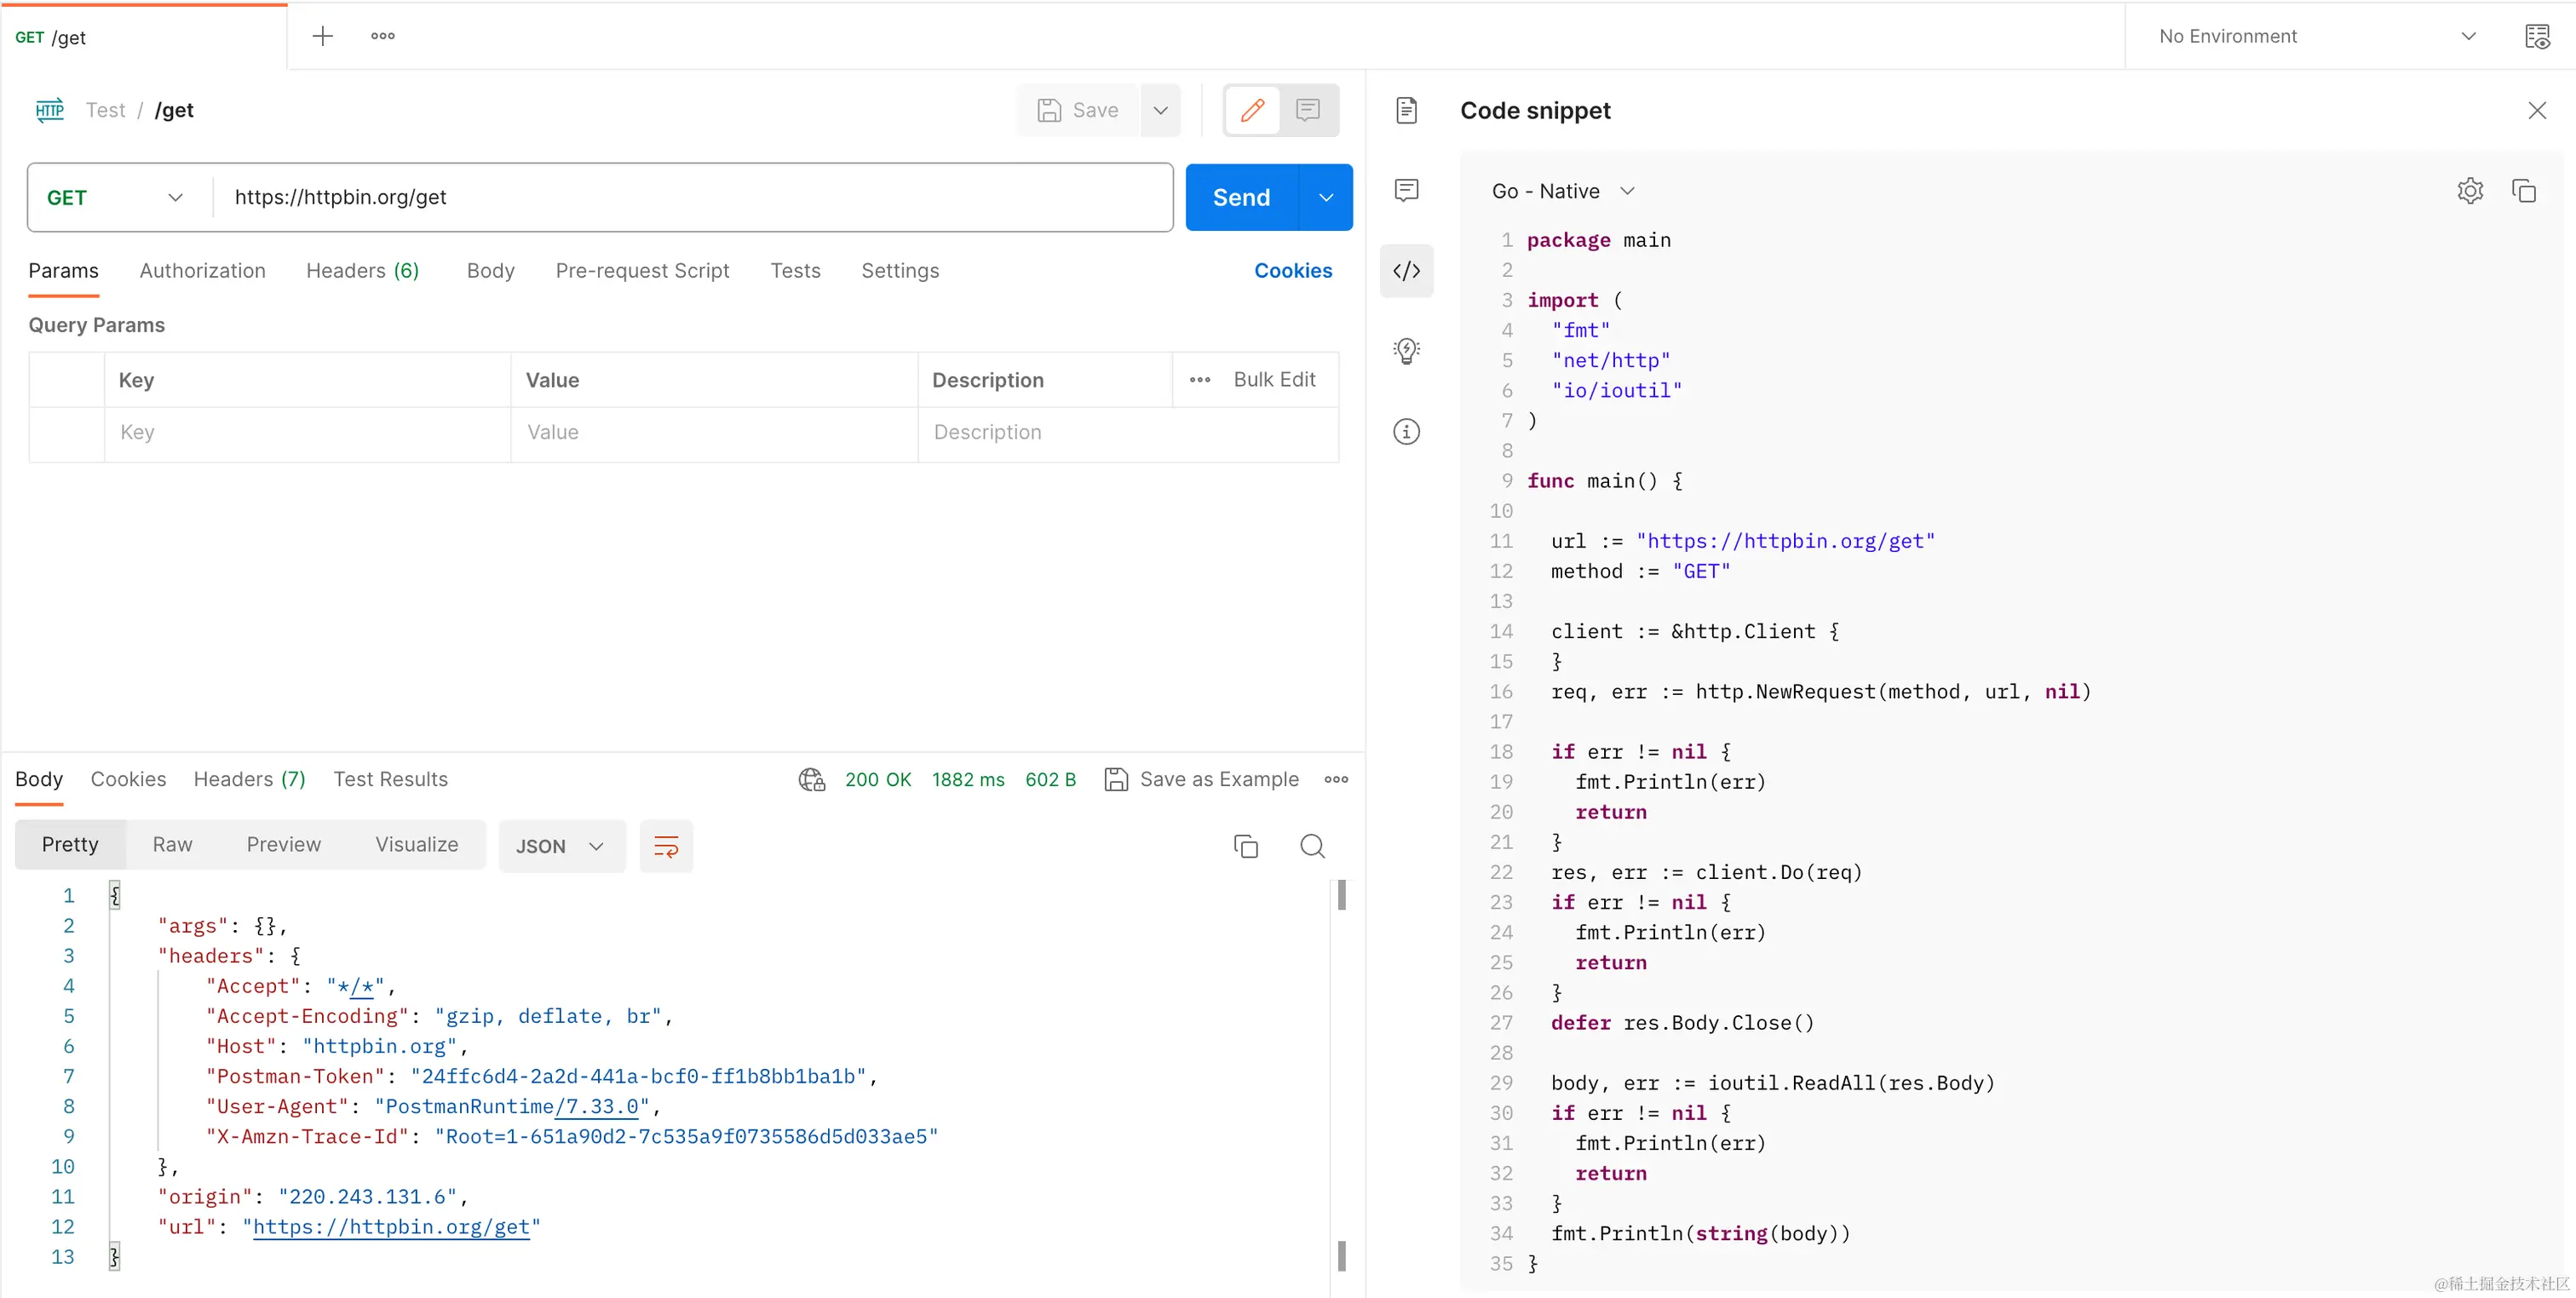The height and width of the screenshot is (1298, 2576).
Task: Expand the GET method dropdown
Action: 117,197
